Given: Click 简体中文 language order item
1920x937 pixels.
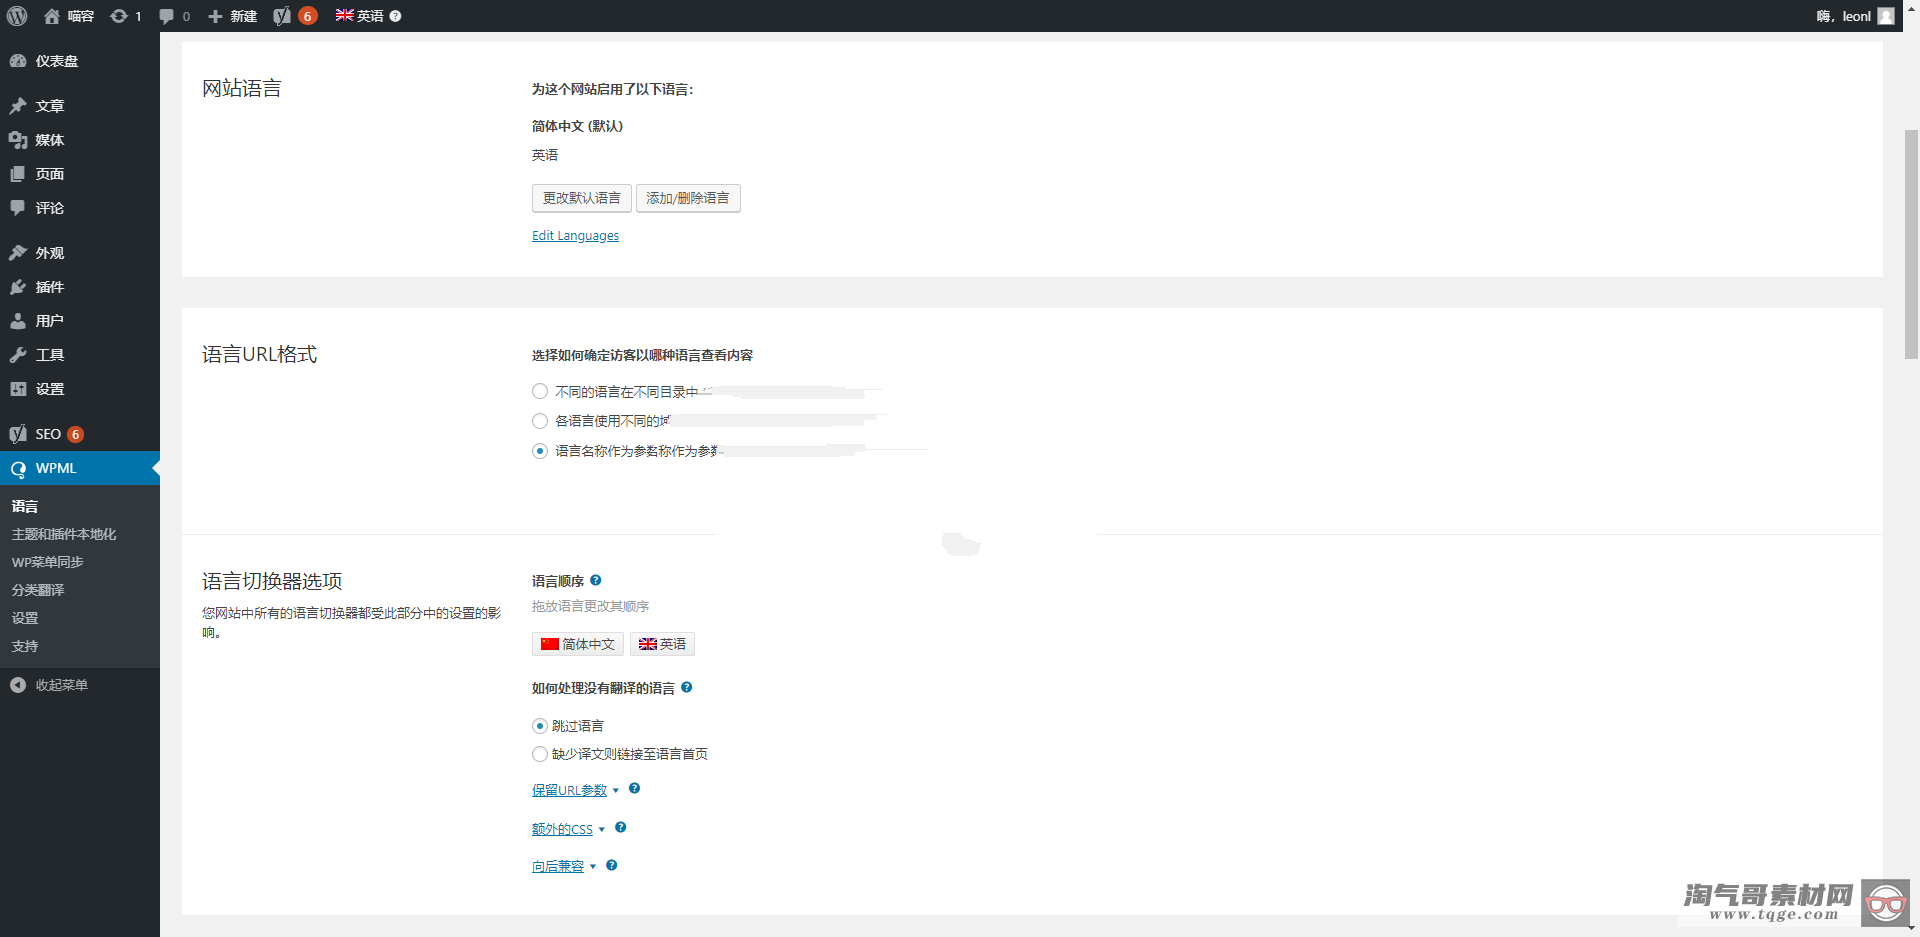Looking at the screenshot, I should click(578, 644).
